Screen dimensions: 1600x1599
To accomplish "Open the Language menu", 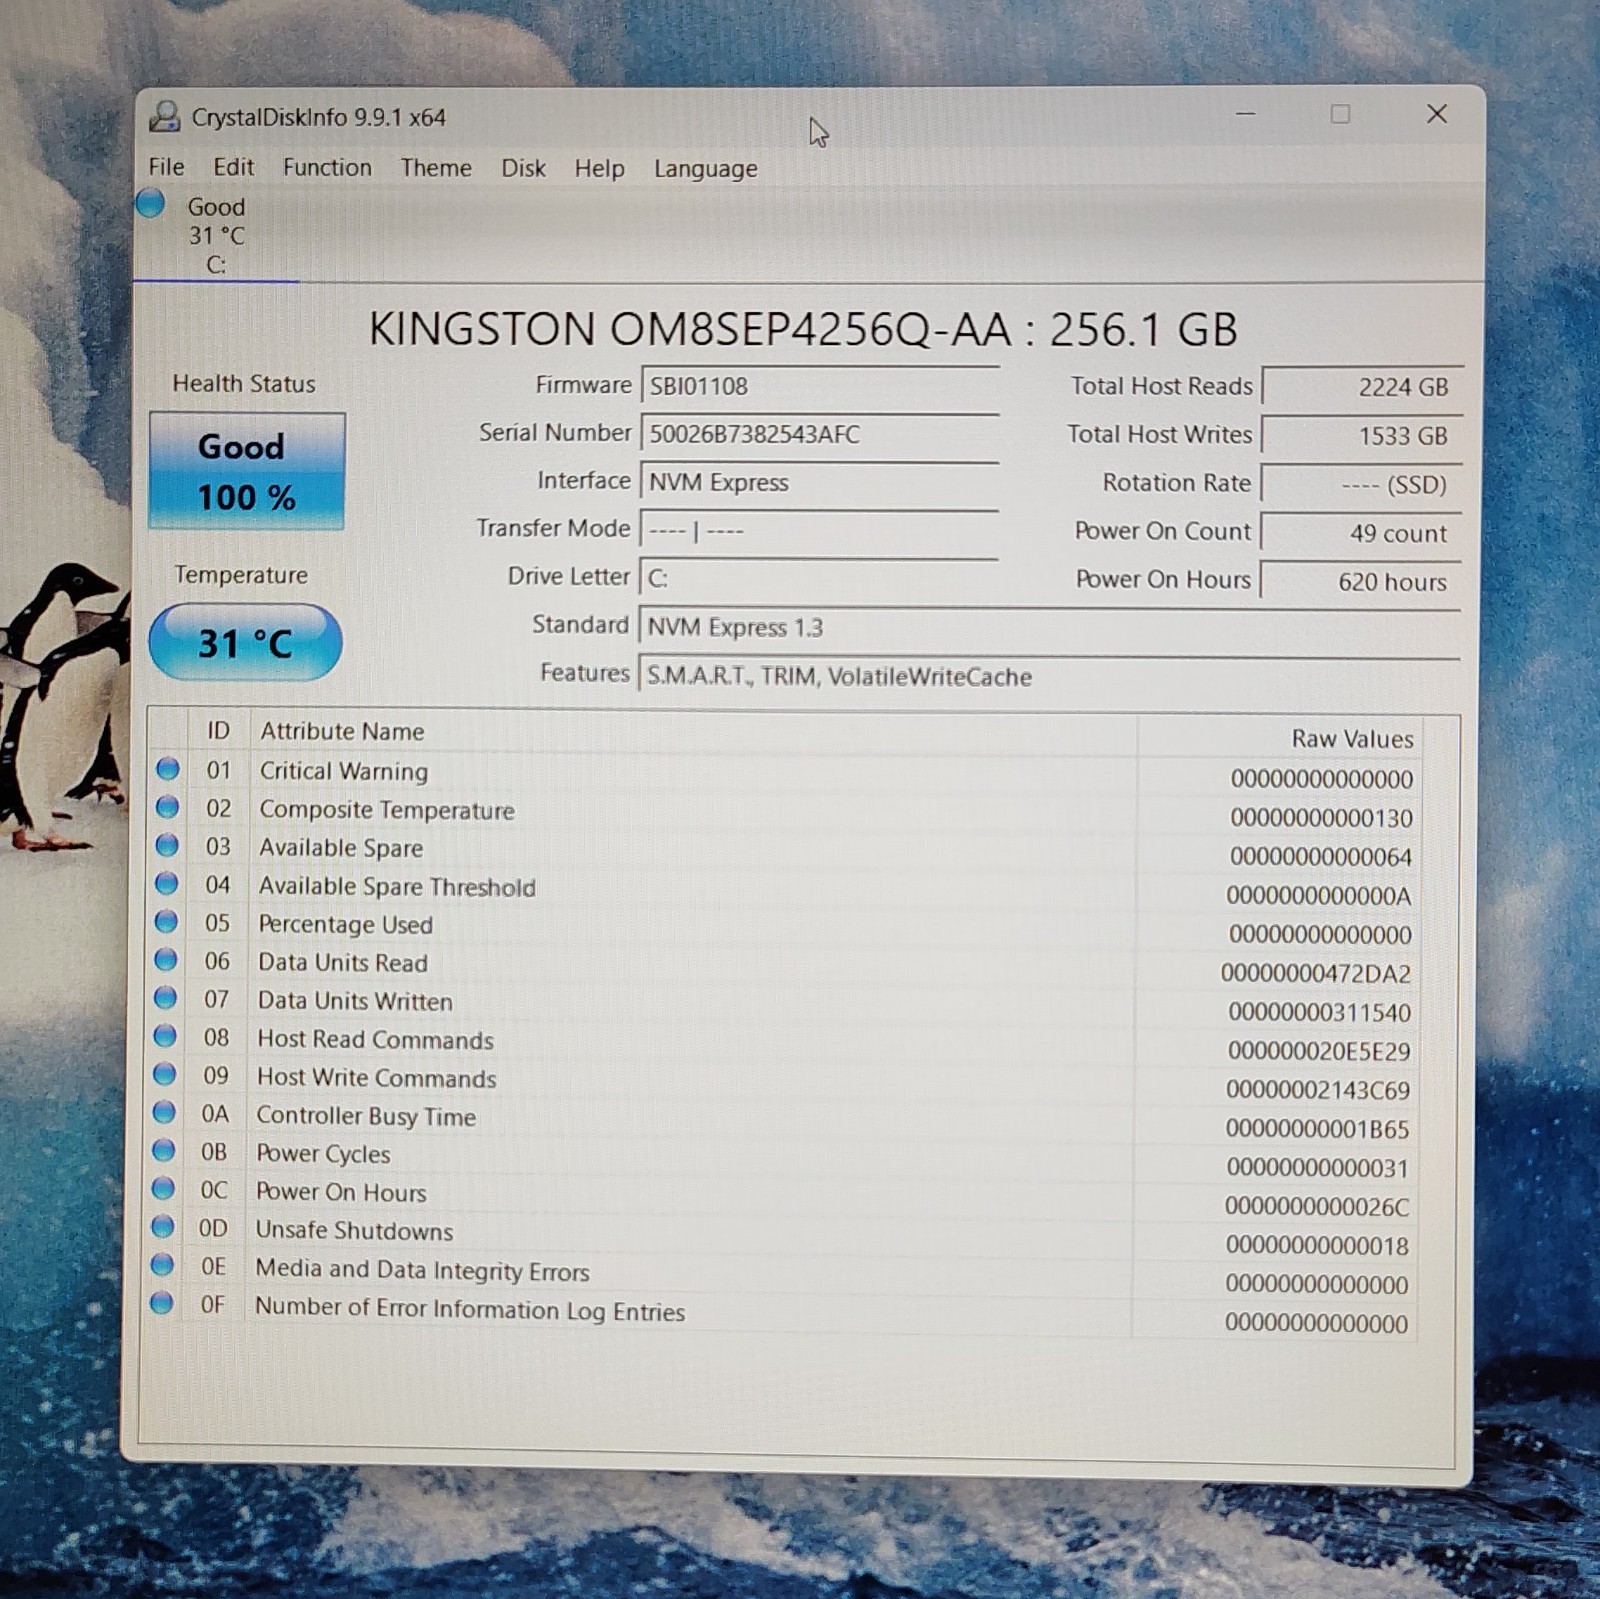I will click(705, 169).
